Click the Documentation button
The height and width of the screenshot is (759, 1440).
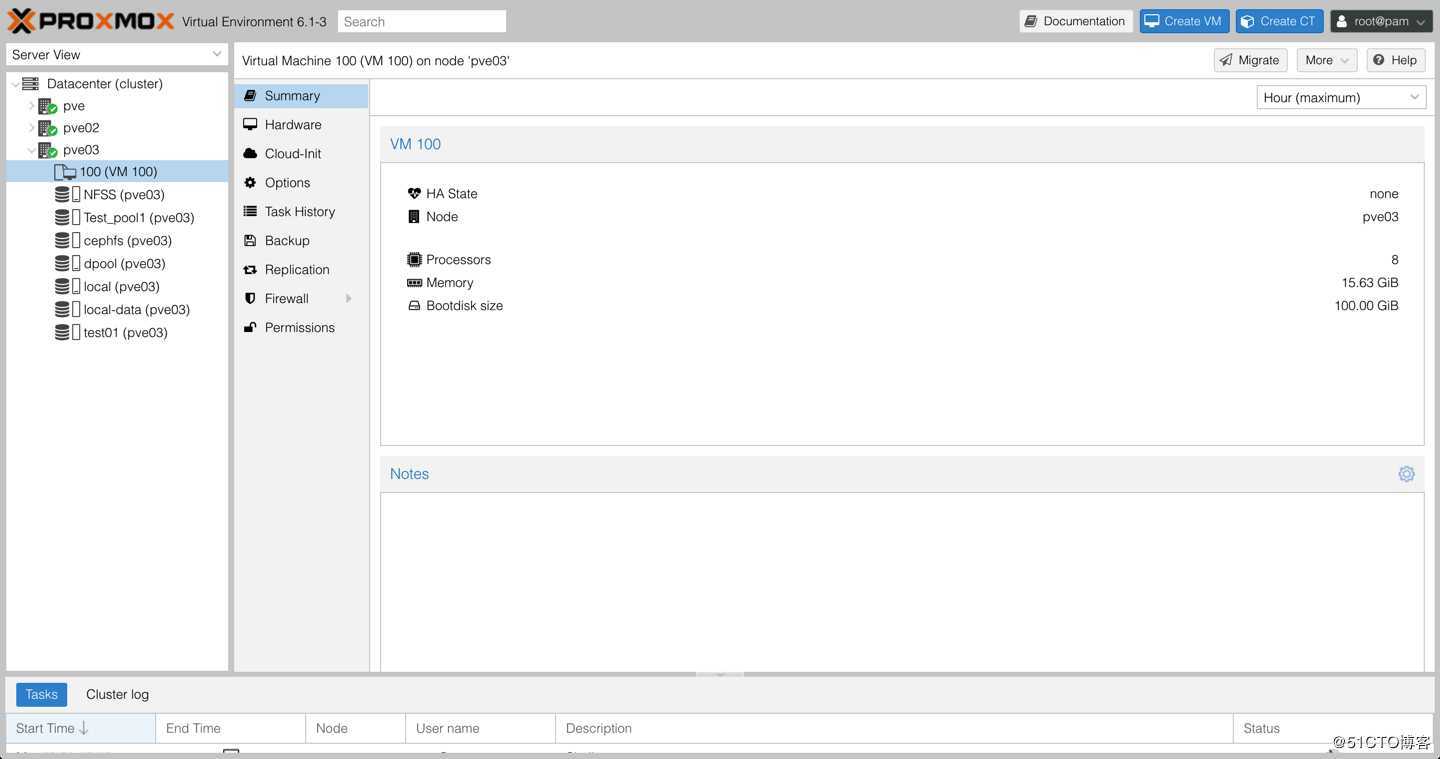1075,21
